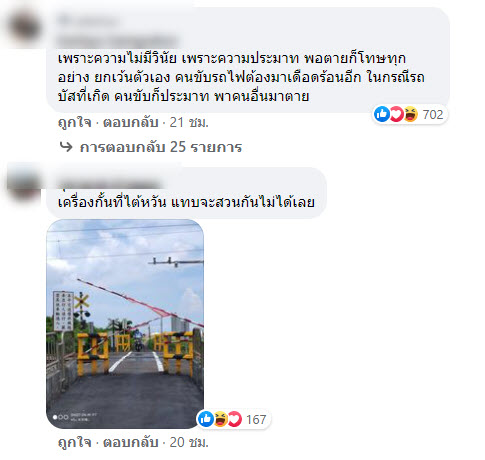Click the blurred name of the second commenter
The image size is (485, 460).
[x=108, y=183]
